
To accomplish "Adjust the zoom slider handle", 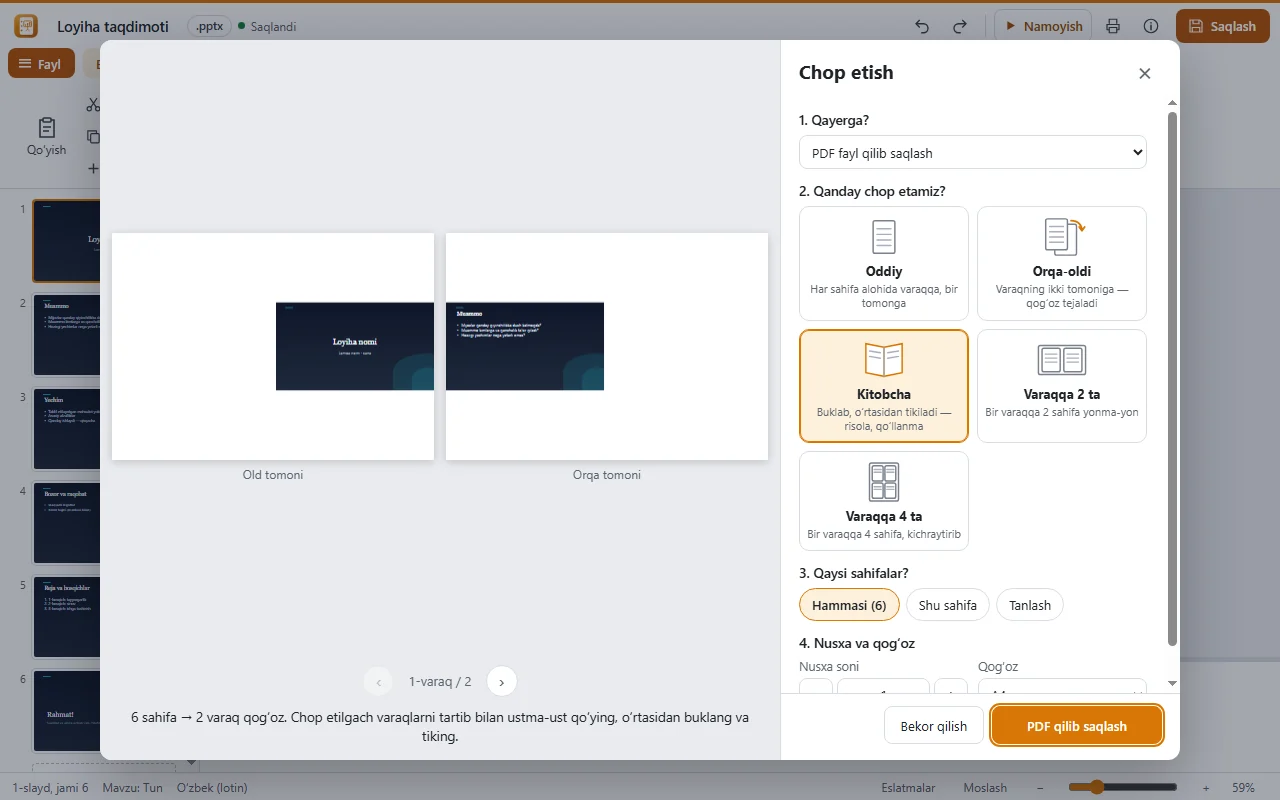I will (1097, 787).
